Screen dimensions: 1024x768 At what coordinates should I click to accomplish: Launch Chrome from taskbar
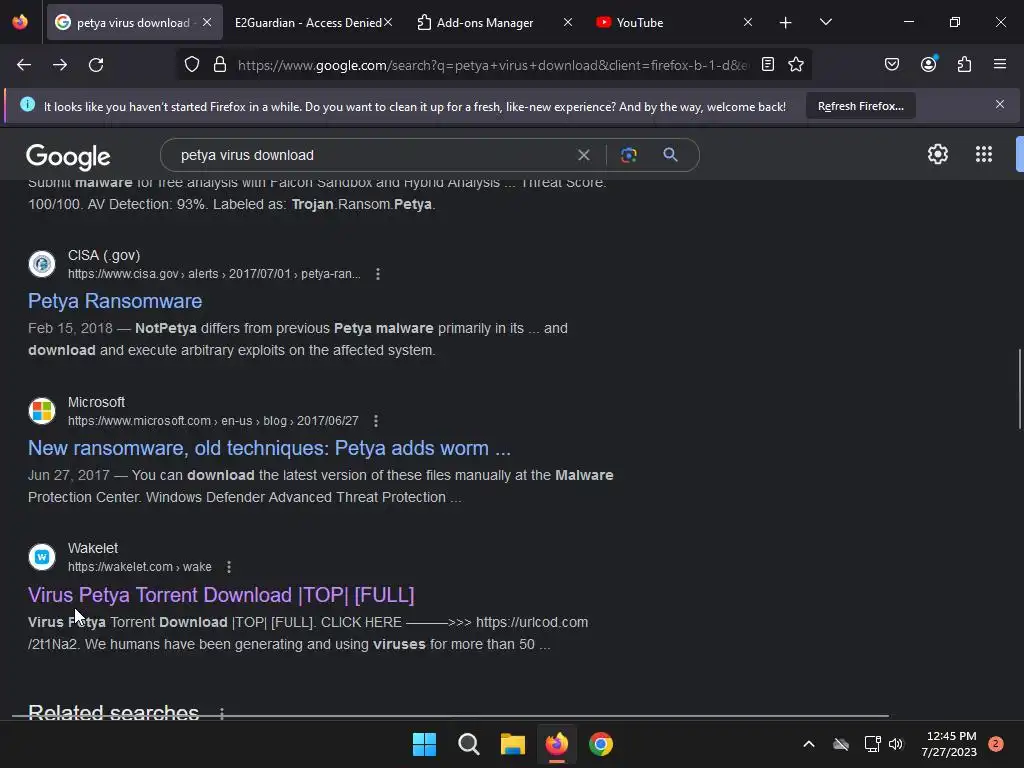[601, 744]
